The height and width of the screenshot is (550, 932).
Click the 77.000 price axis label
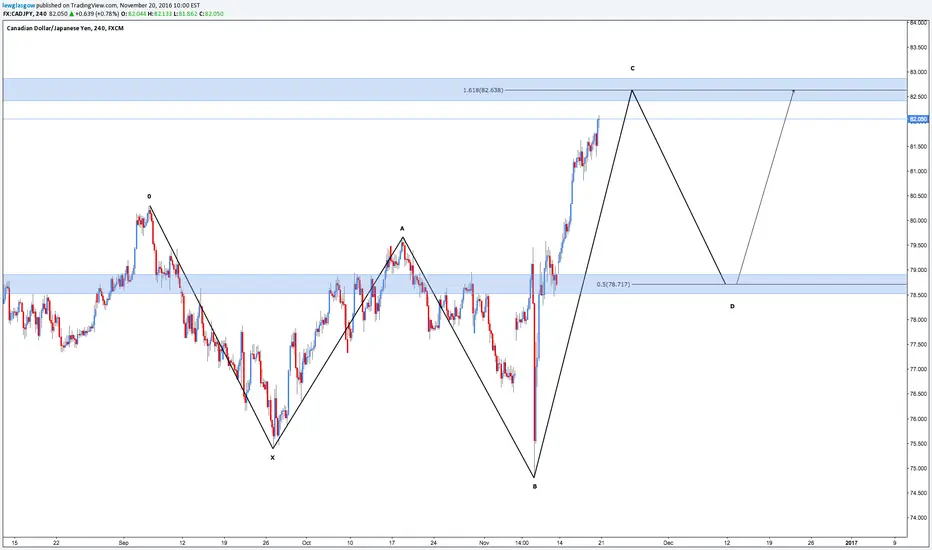[x=918, y=369]
